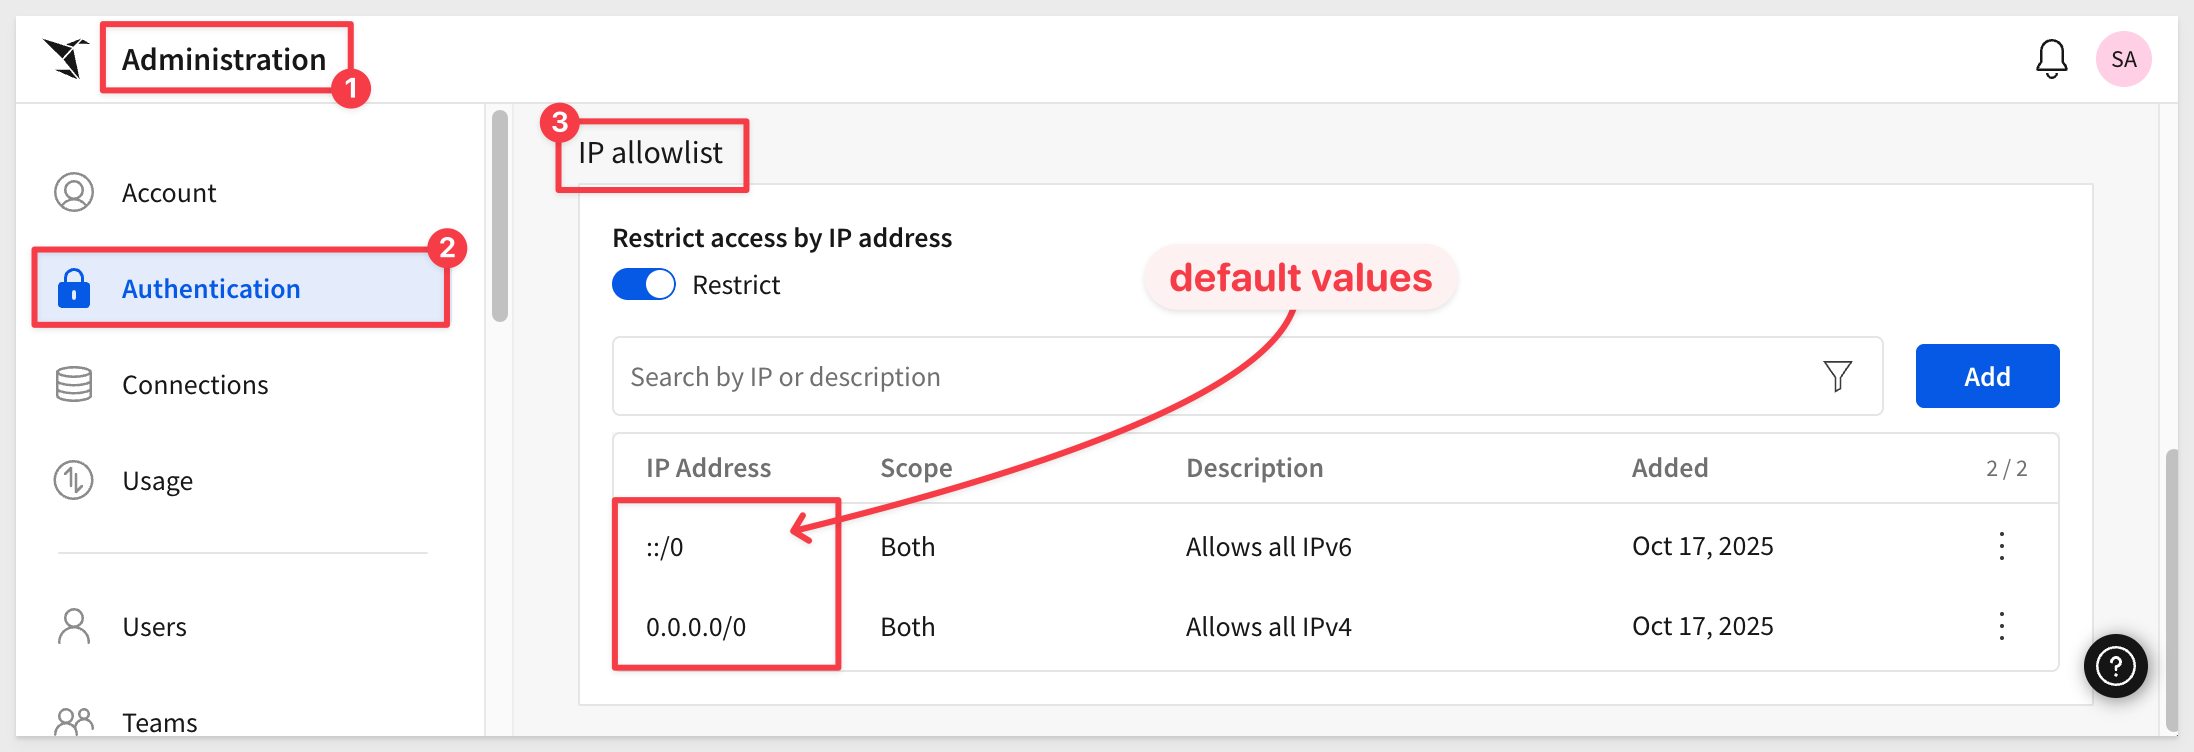2194x752 pixels.
Task: Go to Users in the sidebar
Action: click(154, 627)
